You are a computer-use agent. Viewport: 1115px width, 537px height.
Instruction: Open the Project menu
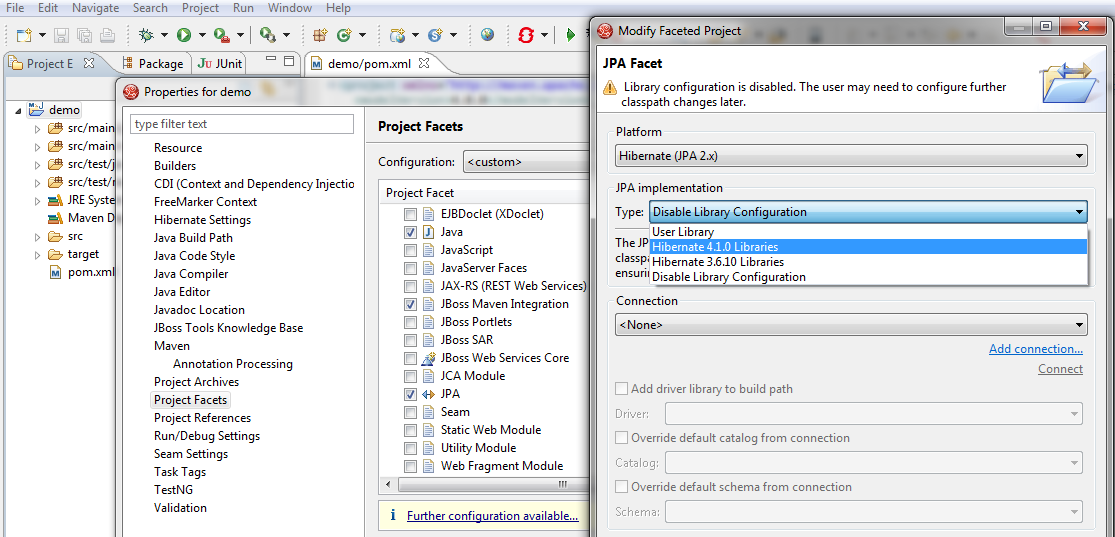pos(201,8)
